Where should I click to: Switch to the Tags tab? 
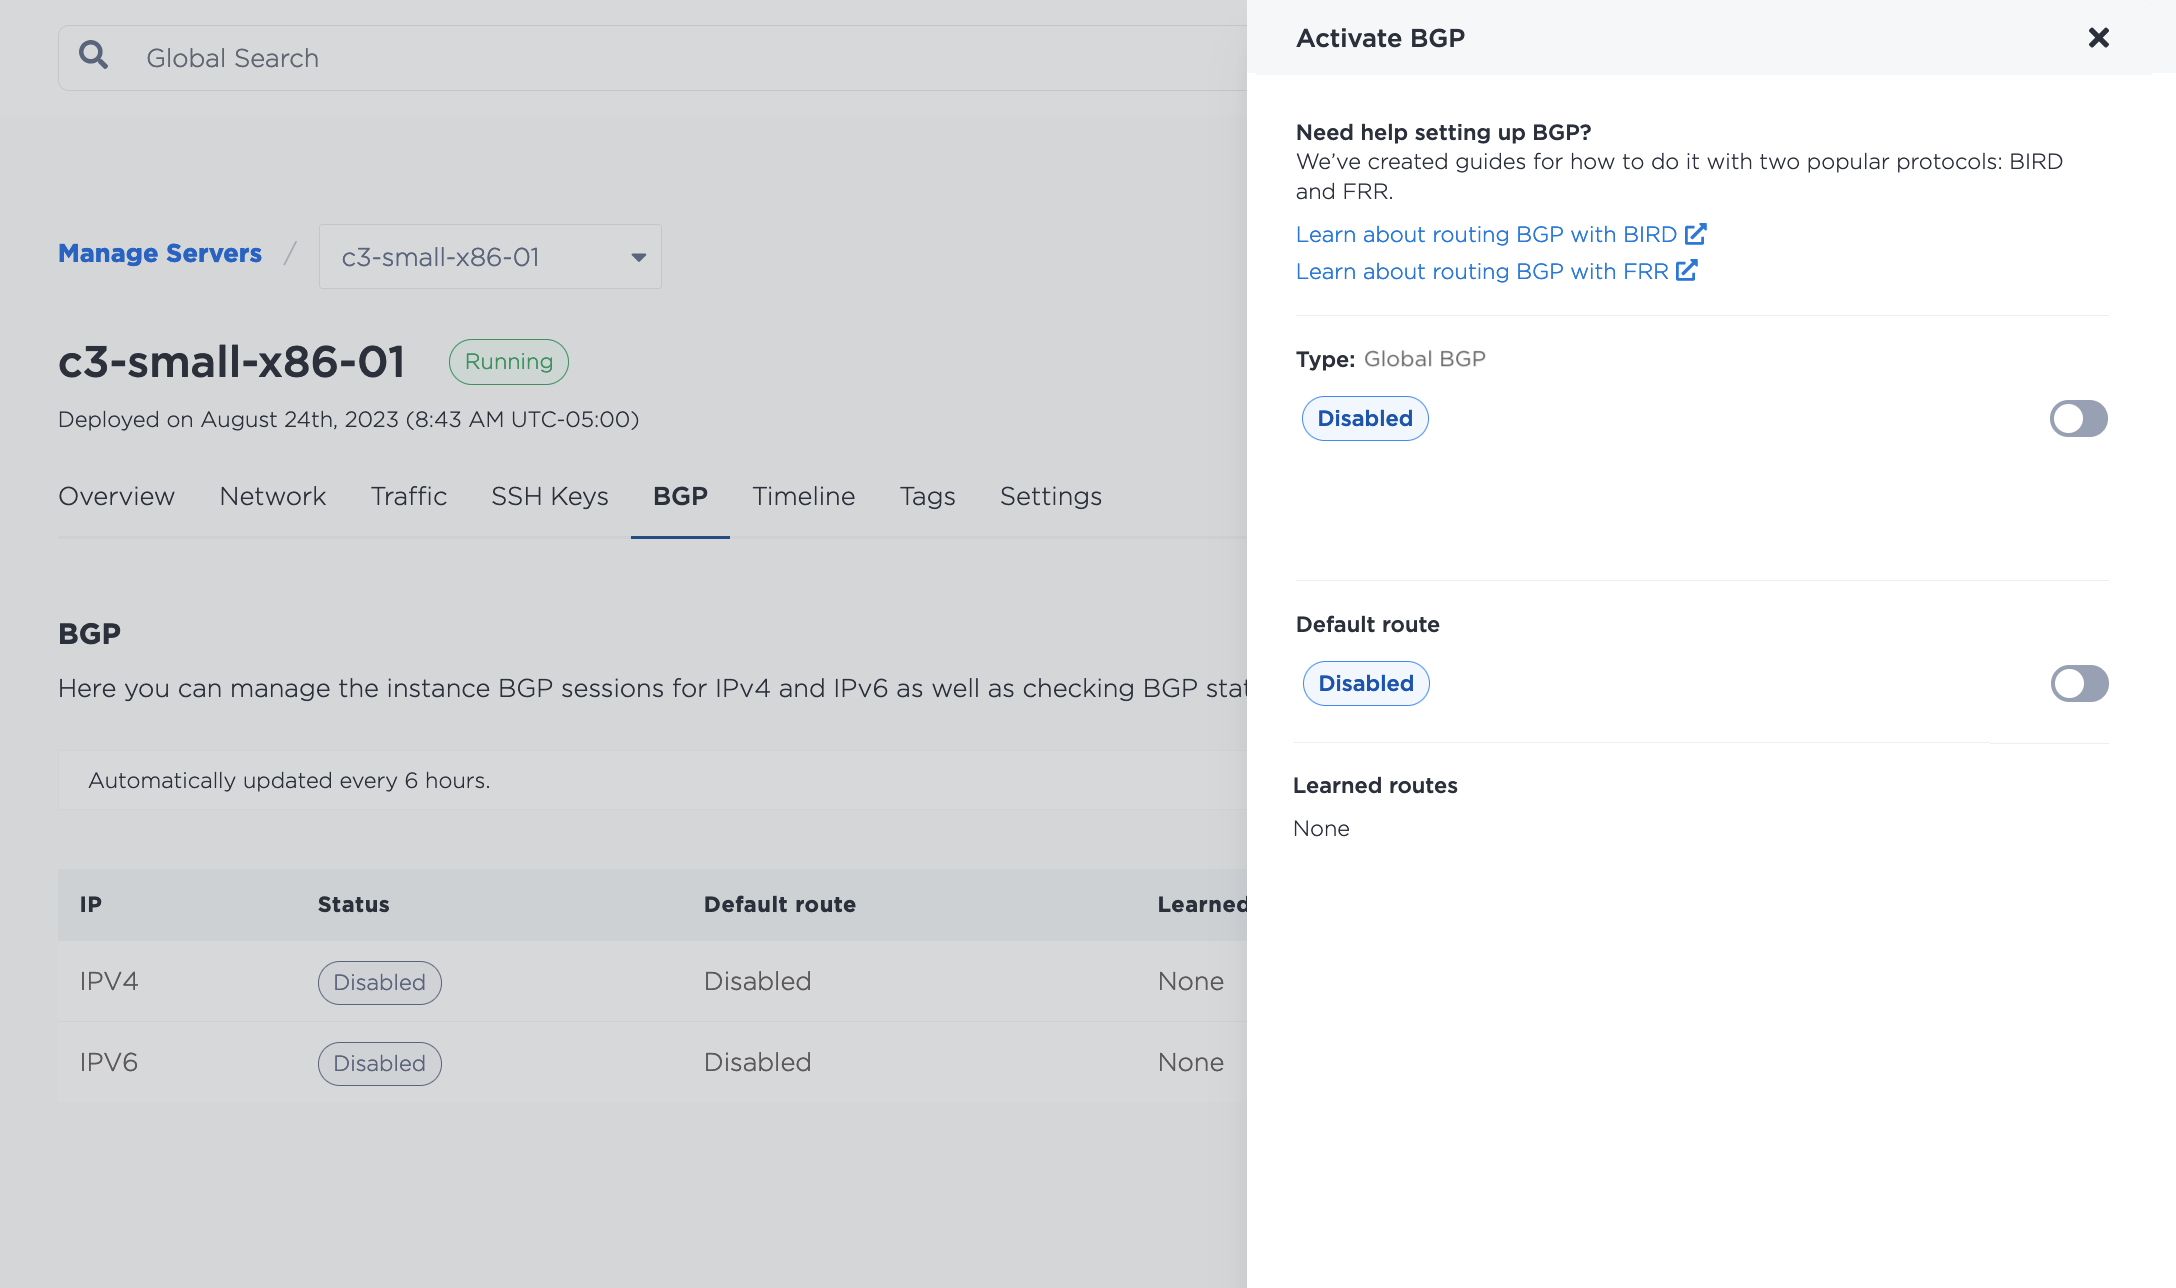[x=927, y=496]
